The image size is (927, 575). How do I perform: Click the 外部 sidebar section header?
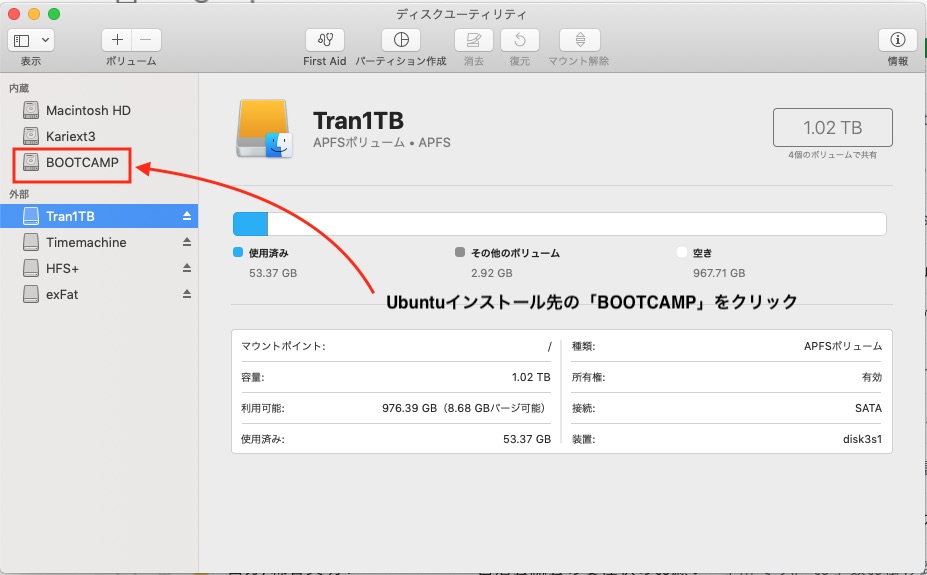[x=19, y=194]
